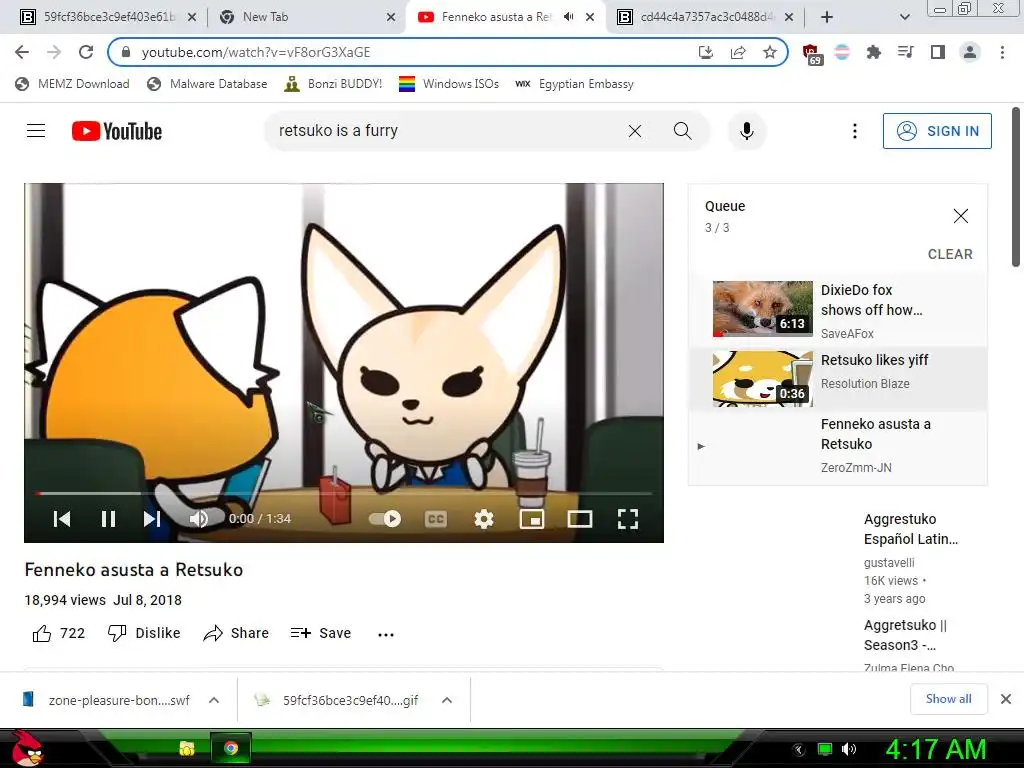The image size is (1024, 768).
Task: Toggle the Chrome side panel icon
Action: pos(938,52)
